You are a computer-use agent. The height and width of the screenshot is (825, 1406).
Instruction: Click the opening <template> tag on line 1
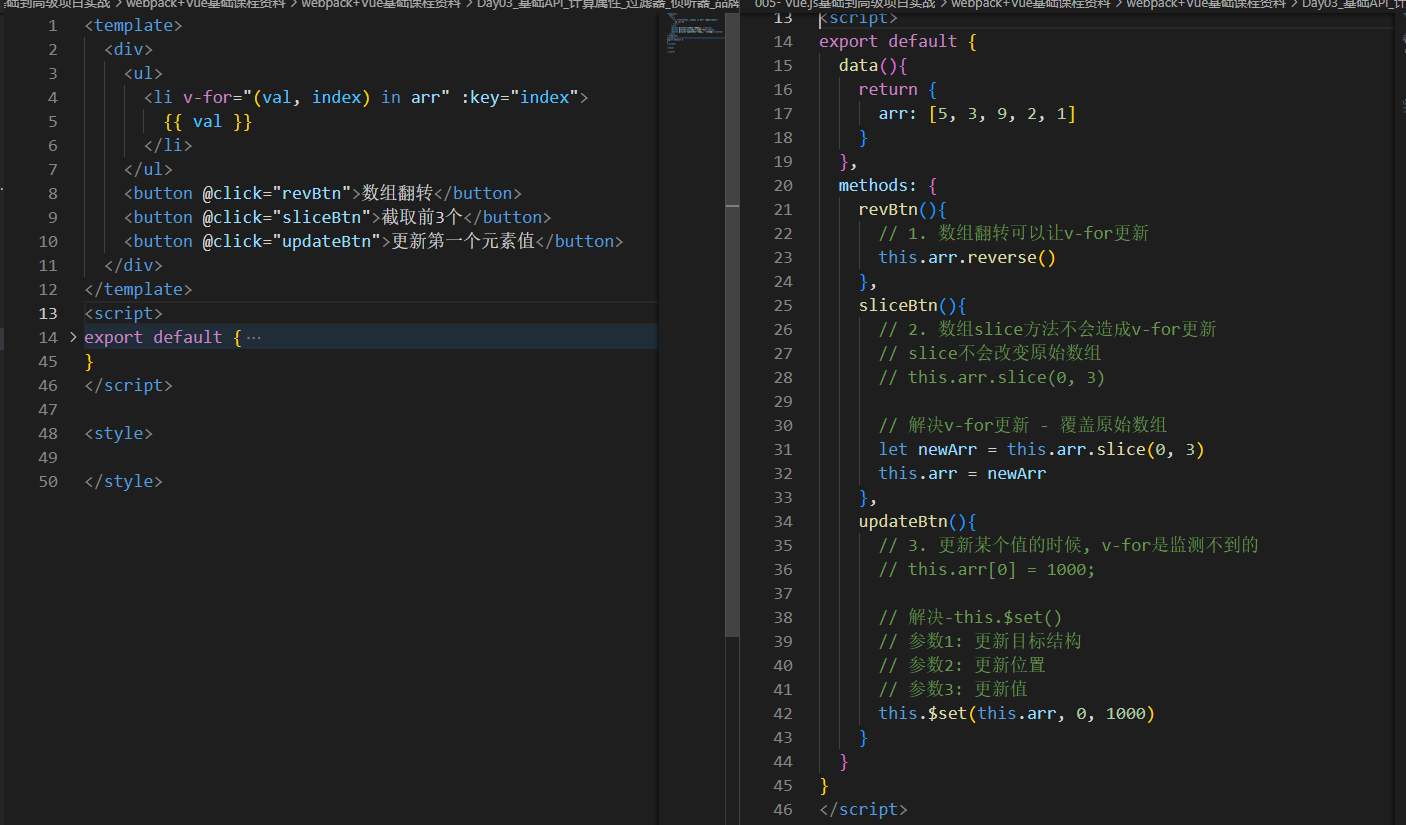click(133, 25)
